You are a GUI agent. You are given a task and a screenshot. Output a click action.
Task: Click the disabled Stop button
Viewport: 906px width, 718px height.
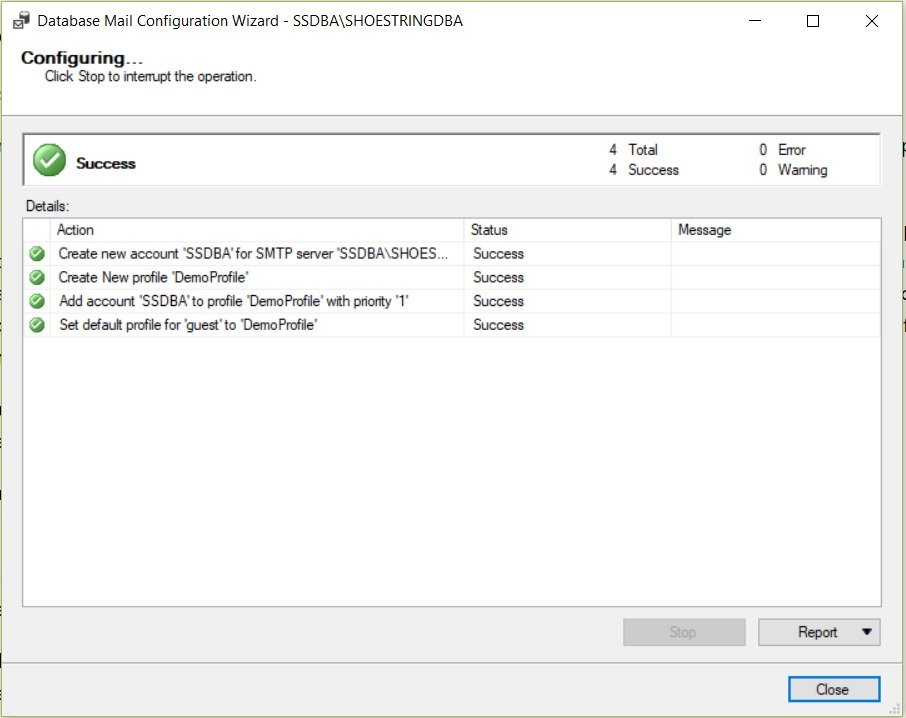click(684, 632)
